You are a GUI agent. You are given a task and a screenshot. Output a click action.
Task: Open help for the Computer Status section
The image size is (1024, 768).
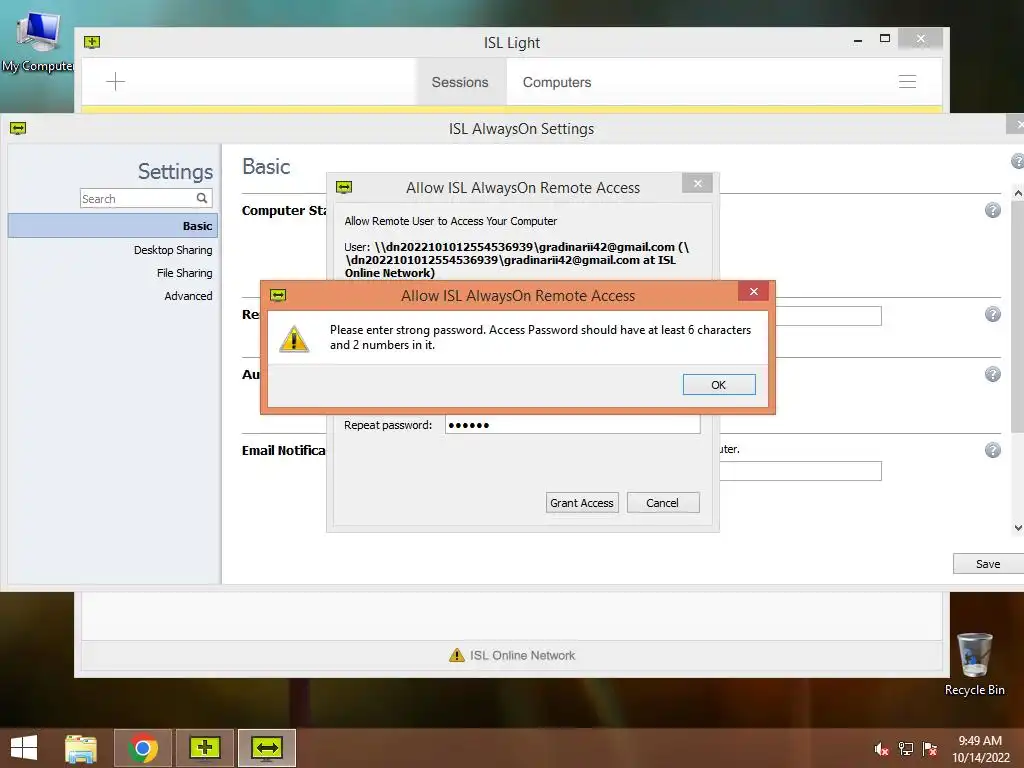click(993, 210)
